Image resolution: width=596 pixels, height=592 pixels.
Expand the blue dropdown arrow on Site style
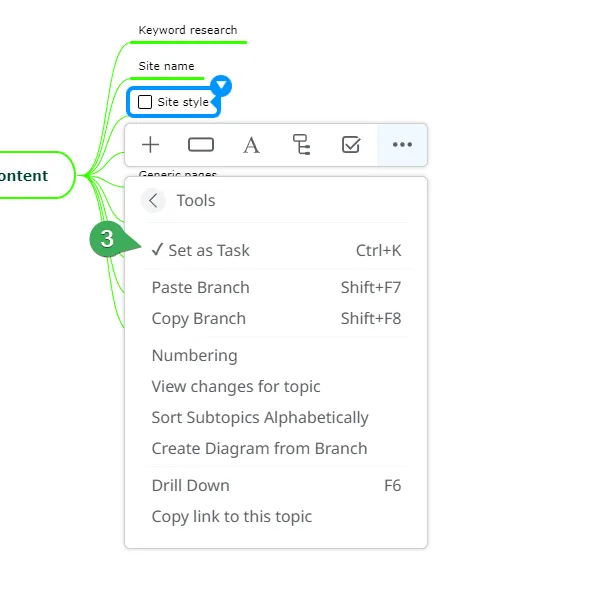click(x=221, y=85)
